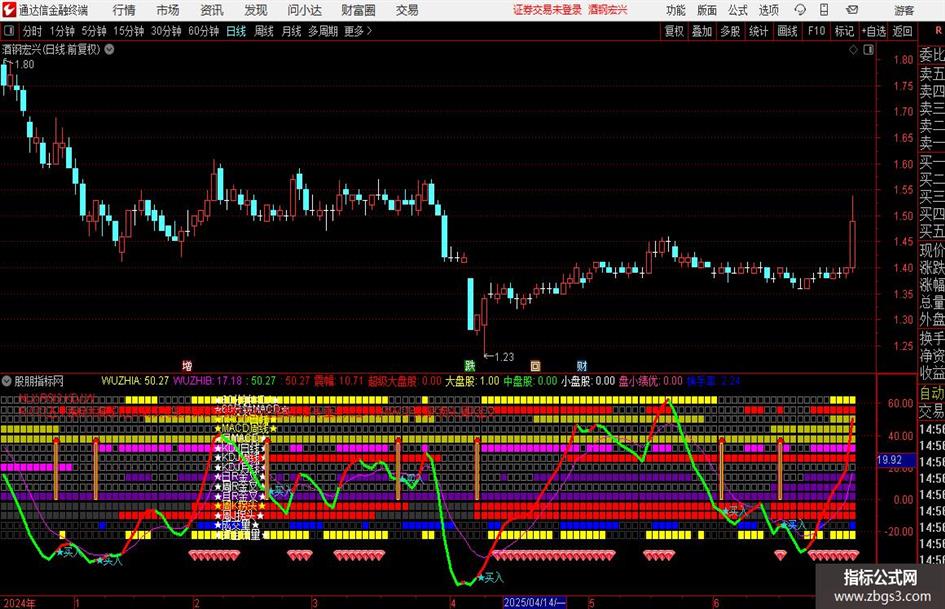Open the 市场 menu
945x609 pixels.
(168, 10)
